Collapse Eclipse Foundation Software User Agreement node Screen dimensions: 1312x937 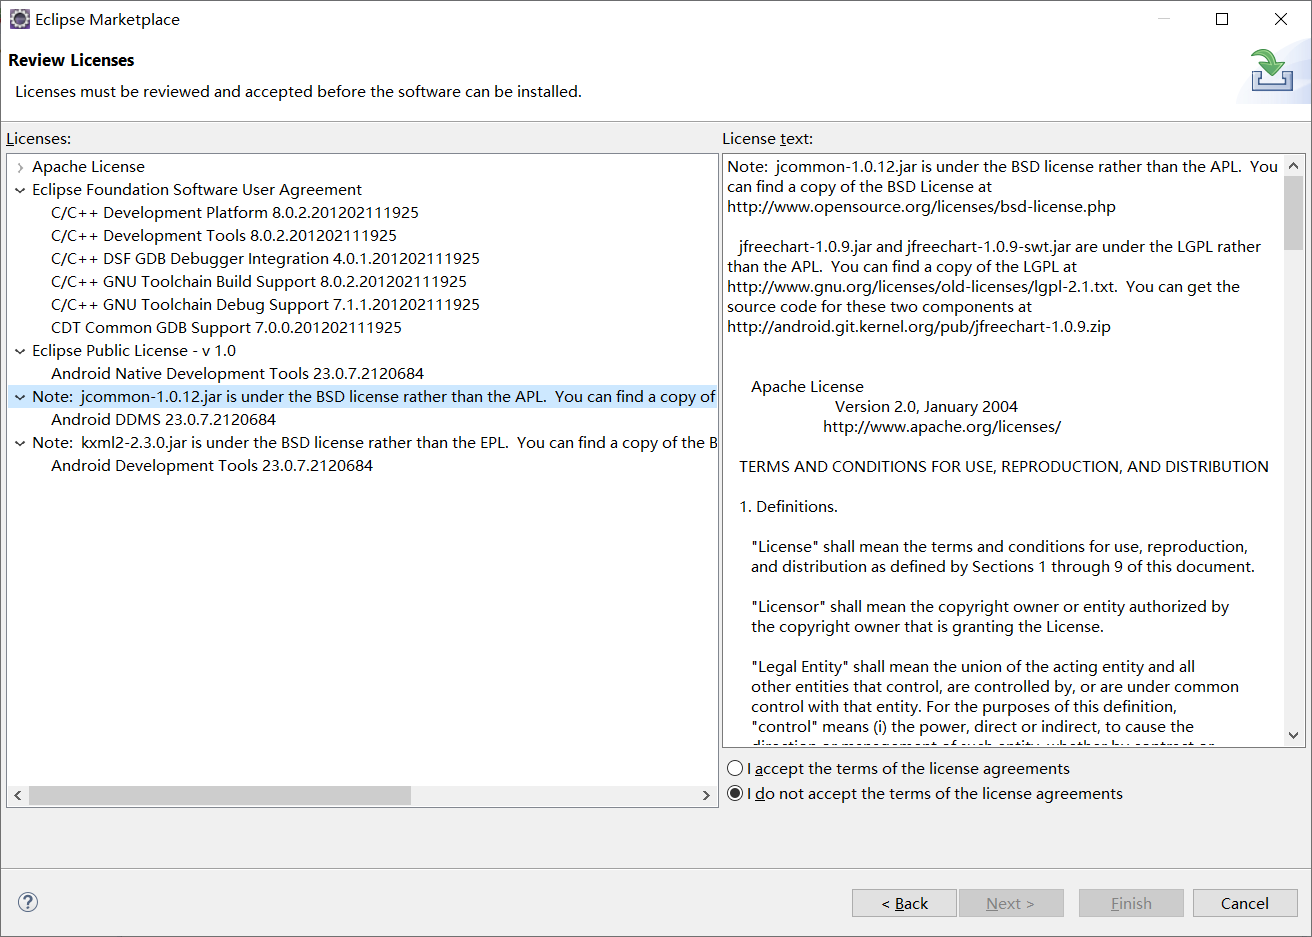(x=20, y=190)
